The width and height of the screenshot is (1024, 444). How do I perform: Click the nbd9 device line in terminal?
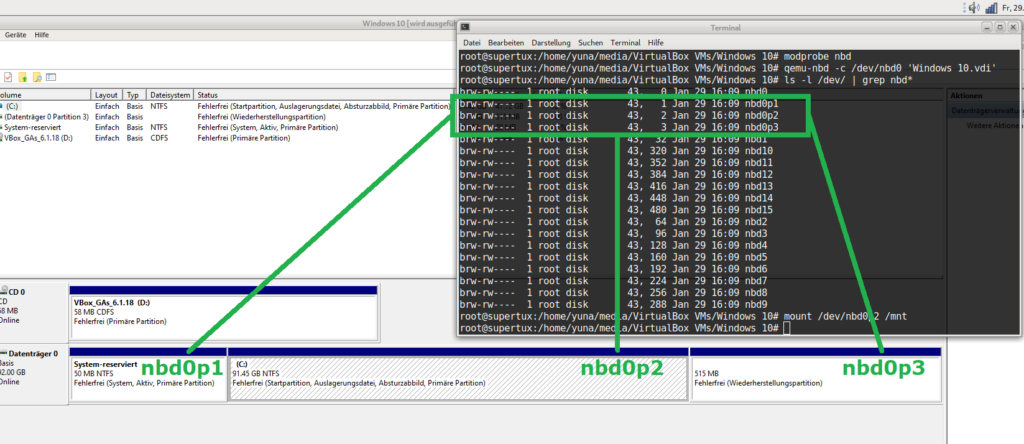pyautogui.click(x=614, y=304)
